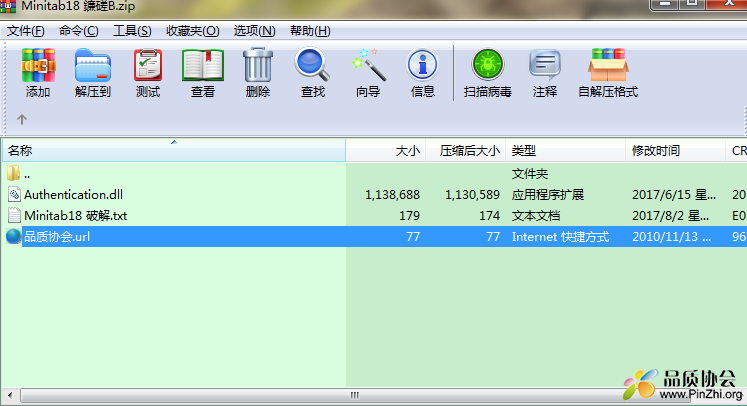Click the 信息 (Info) icon
Viewport: 747px width, 406px height.
[422, 64]
